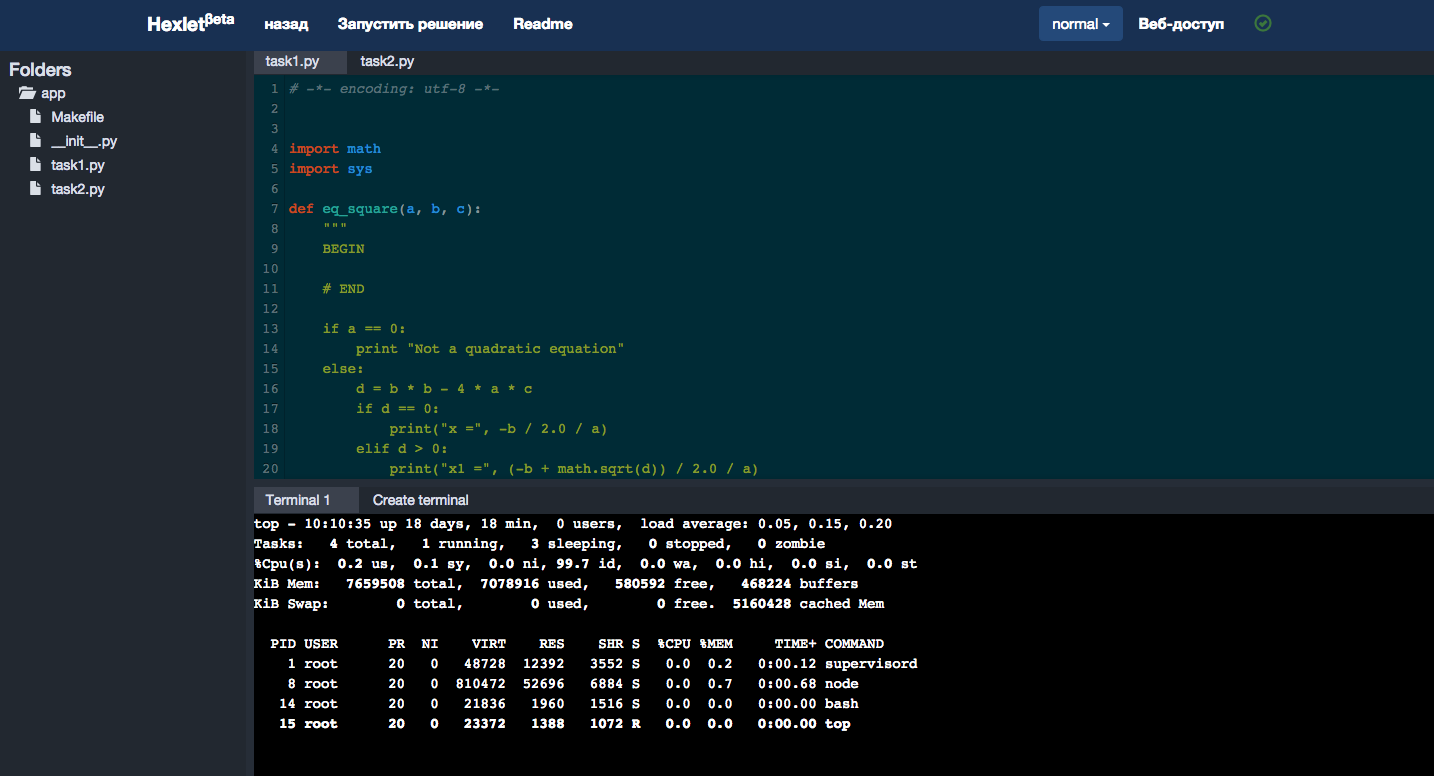
Task: Go back using the назад link
Action: tap(286, 24)
